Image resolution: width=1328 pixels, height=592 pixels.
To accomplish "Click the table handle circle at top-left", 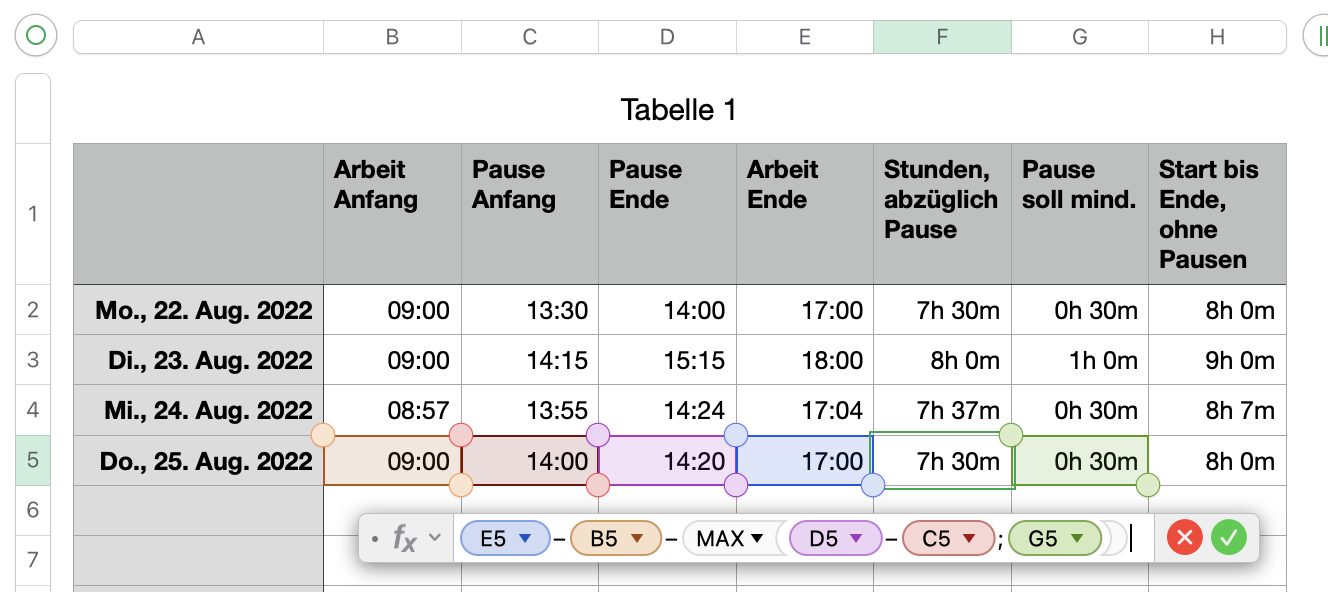I will [x=36, y=37].
